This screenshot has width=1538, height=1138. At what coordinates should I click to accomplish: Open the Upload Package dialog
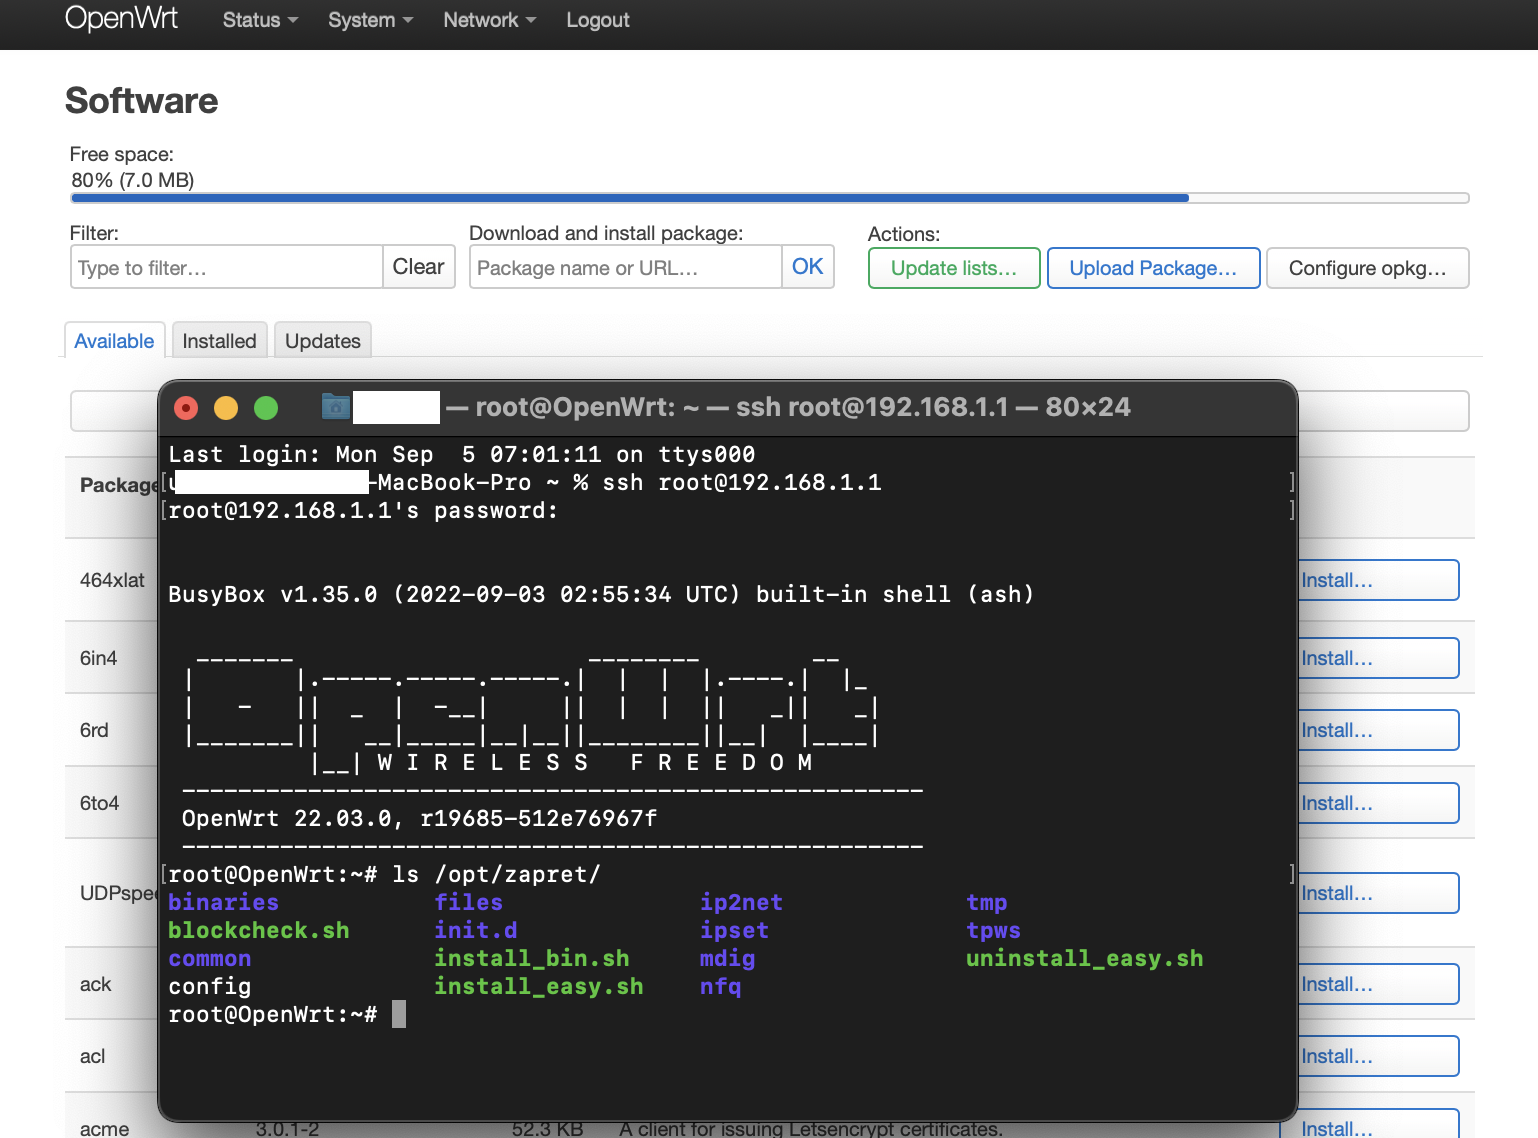click(x=1153, y=268)
